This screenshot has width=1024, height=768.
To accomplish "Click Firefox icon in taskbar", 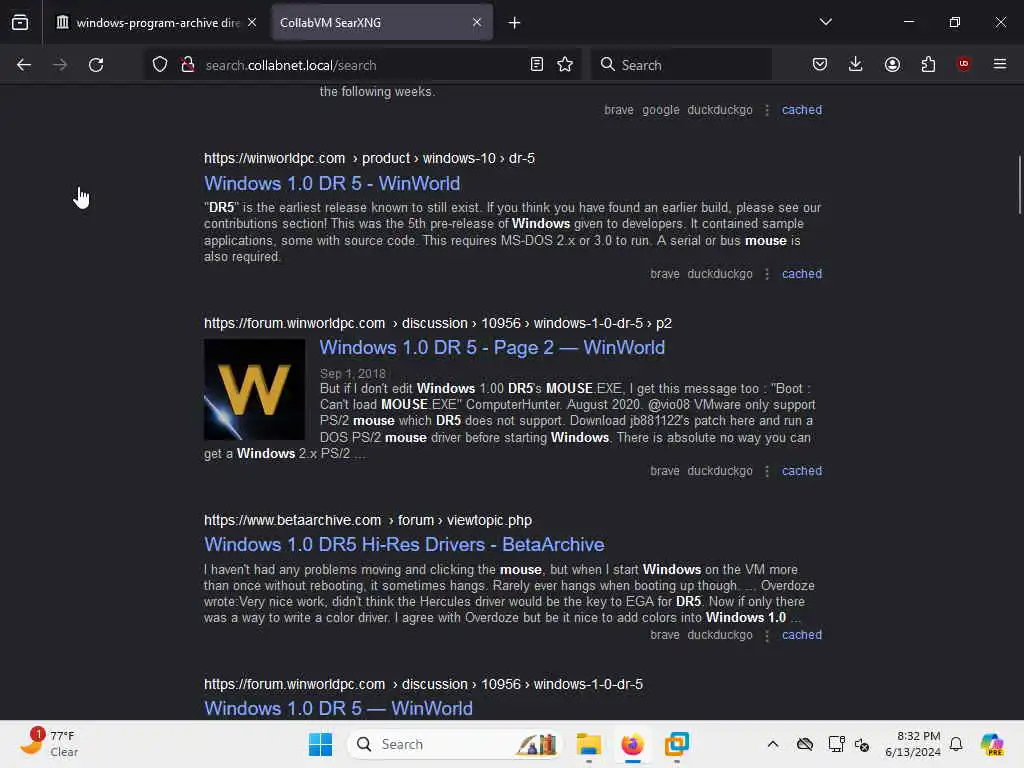I will click(x=632, y=744).
